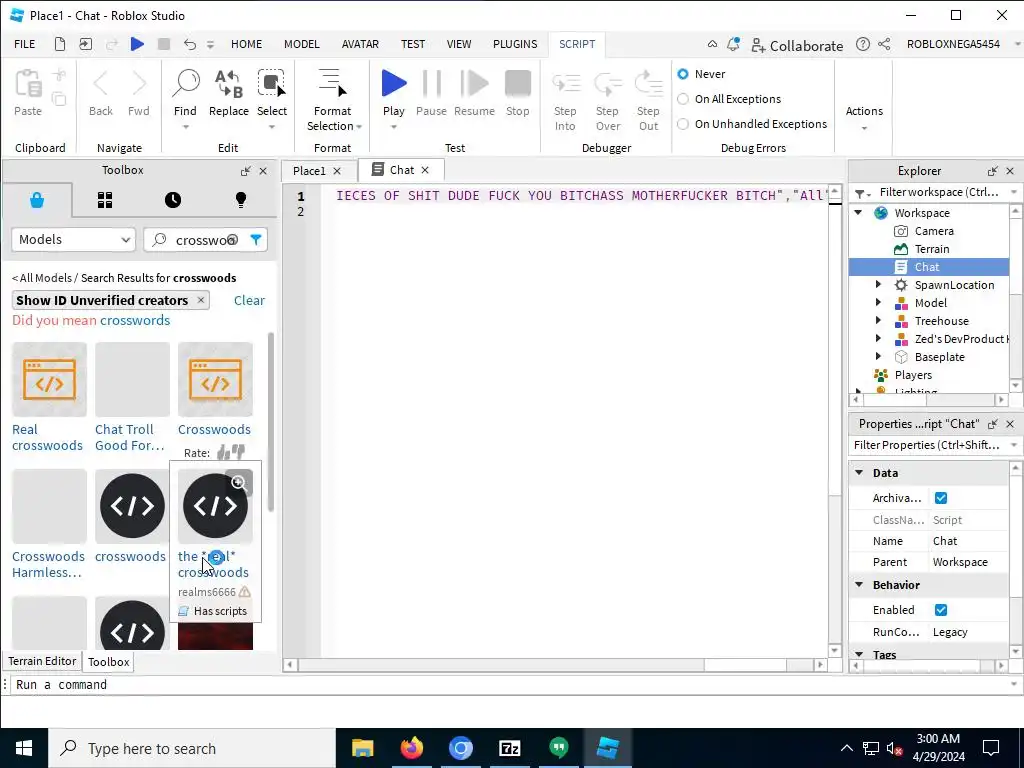Image resolution: width=1024 pixels, height=768 pixels.
Task: Select the 'Chat Troll Good For...' thumbnail
Action: click(x=133, y=379)
